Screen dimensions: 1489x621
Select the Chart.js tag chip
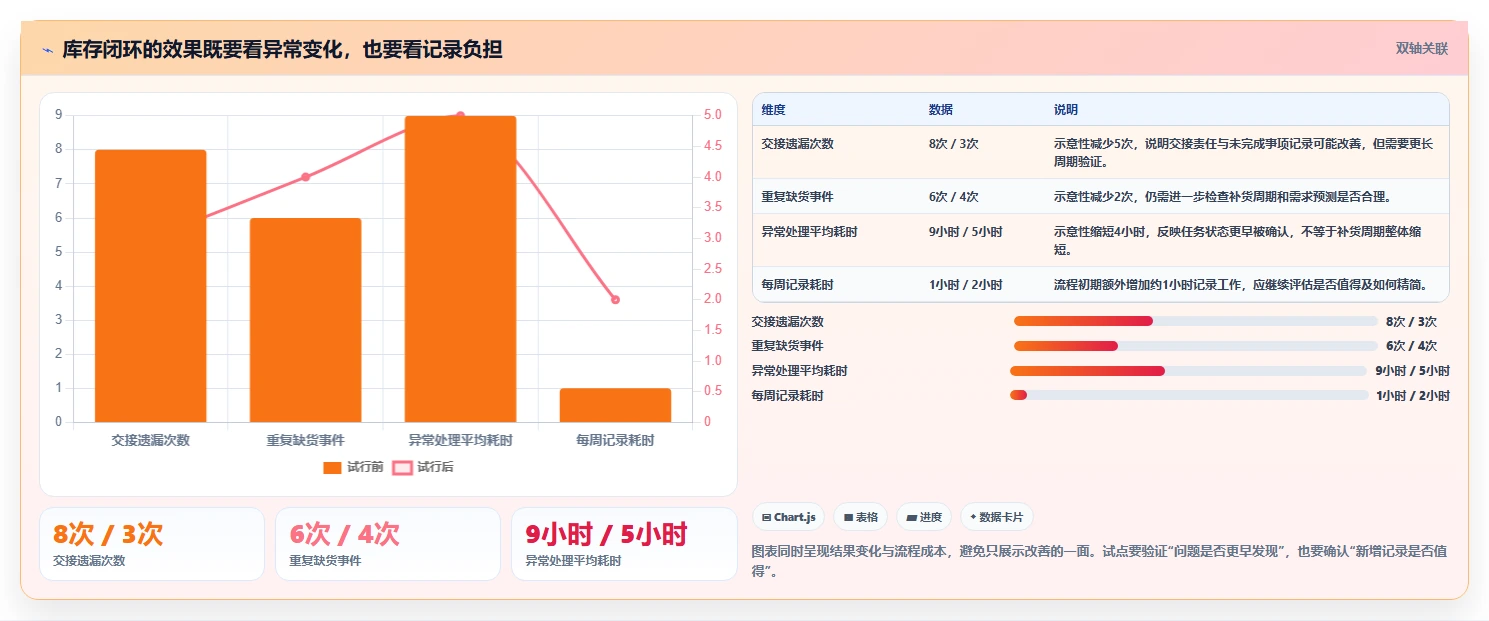789,517
